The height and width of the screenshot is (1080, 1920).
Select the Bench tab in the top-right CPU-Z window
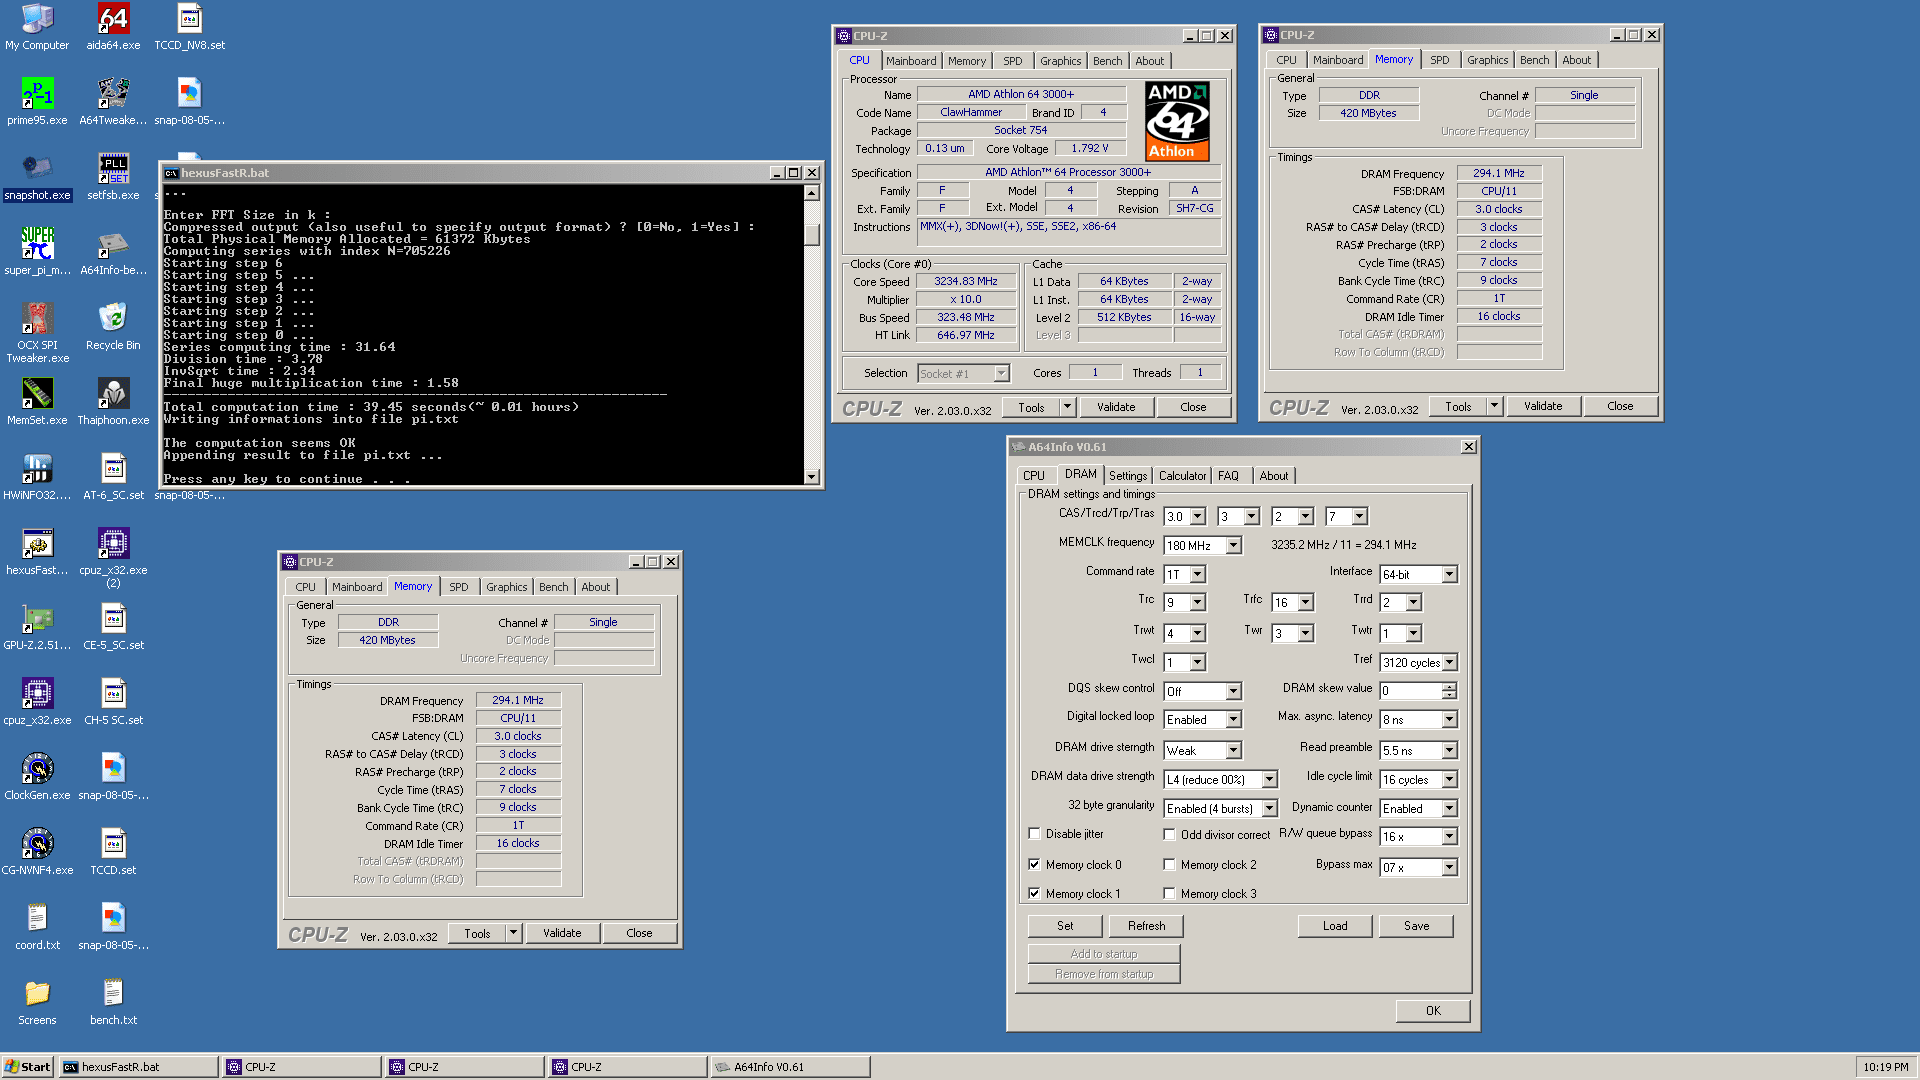point(1534,60)
